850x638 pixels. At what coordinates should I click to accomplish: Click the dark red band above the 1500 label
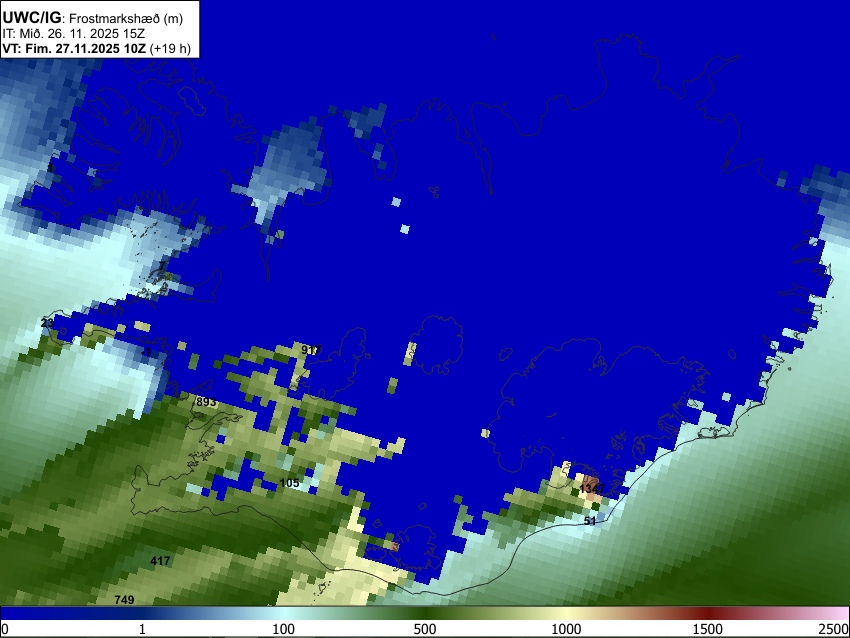pyautogui.click(x=708, y=613)
